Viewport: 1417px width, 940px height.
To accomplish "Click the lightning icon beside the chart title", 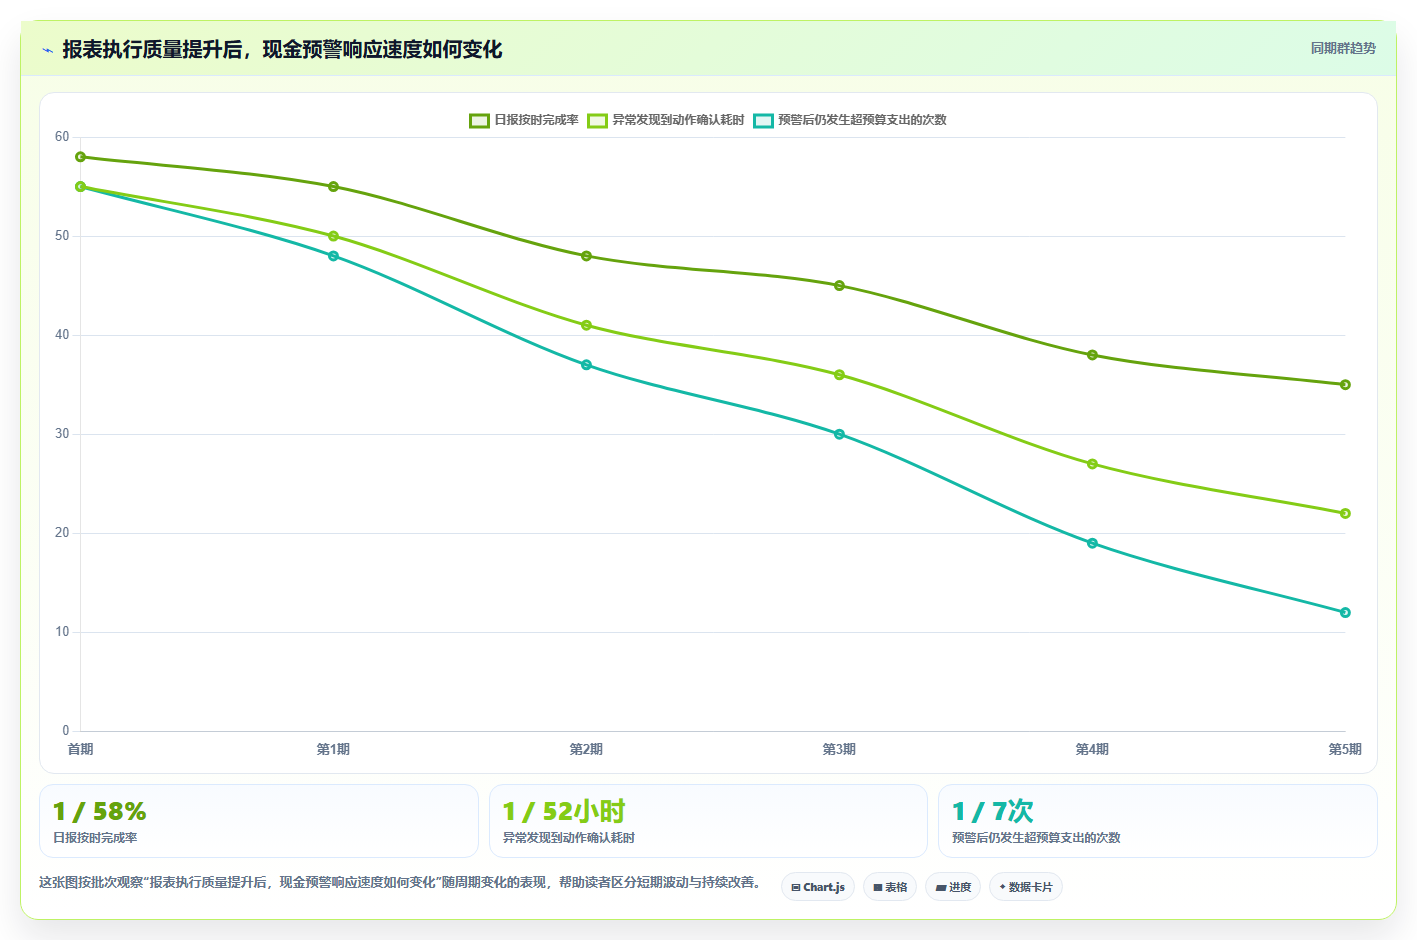I will (x=47, y=50).
